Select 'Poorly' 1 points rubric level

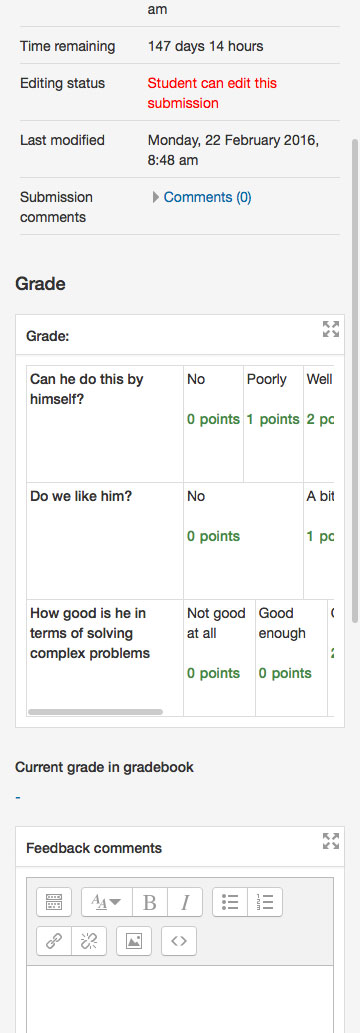click(273, 424)
